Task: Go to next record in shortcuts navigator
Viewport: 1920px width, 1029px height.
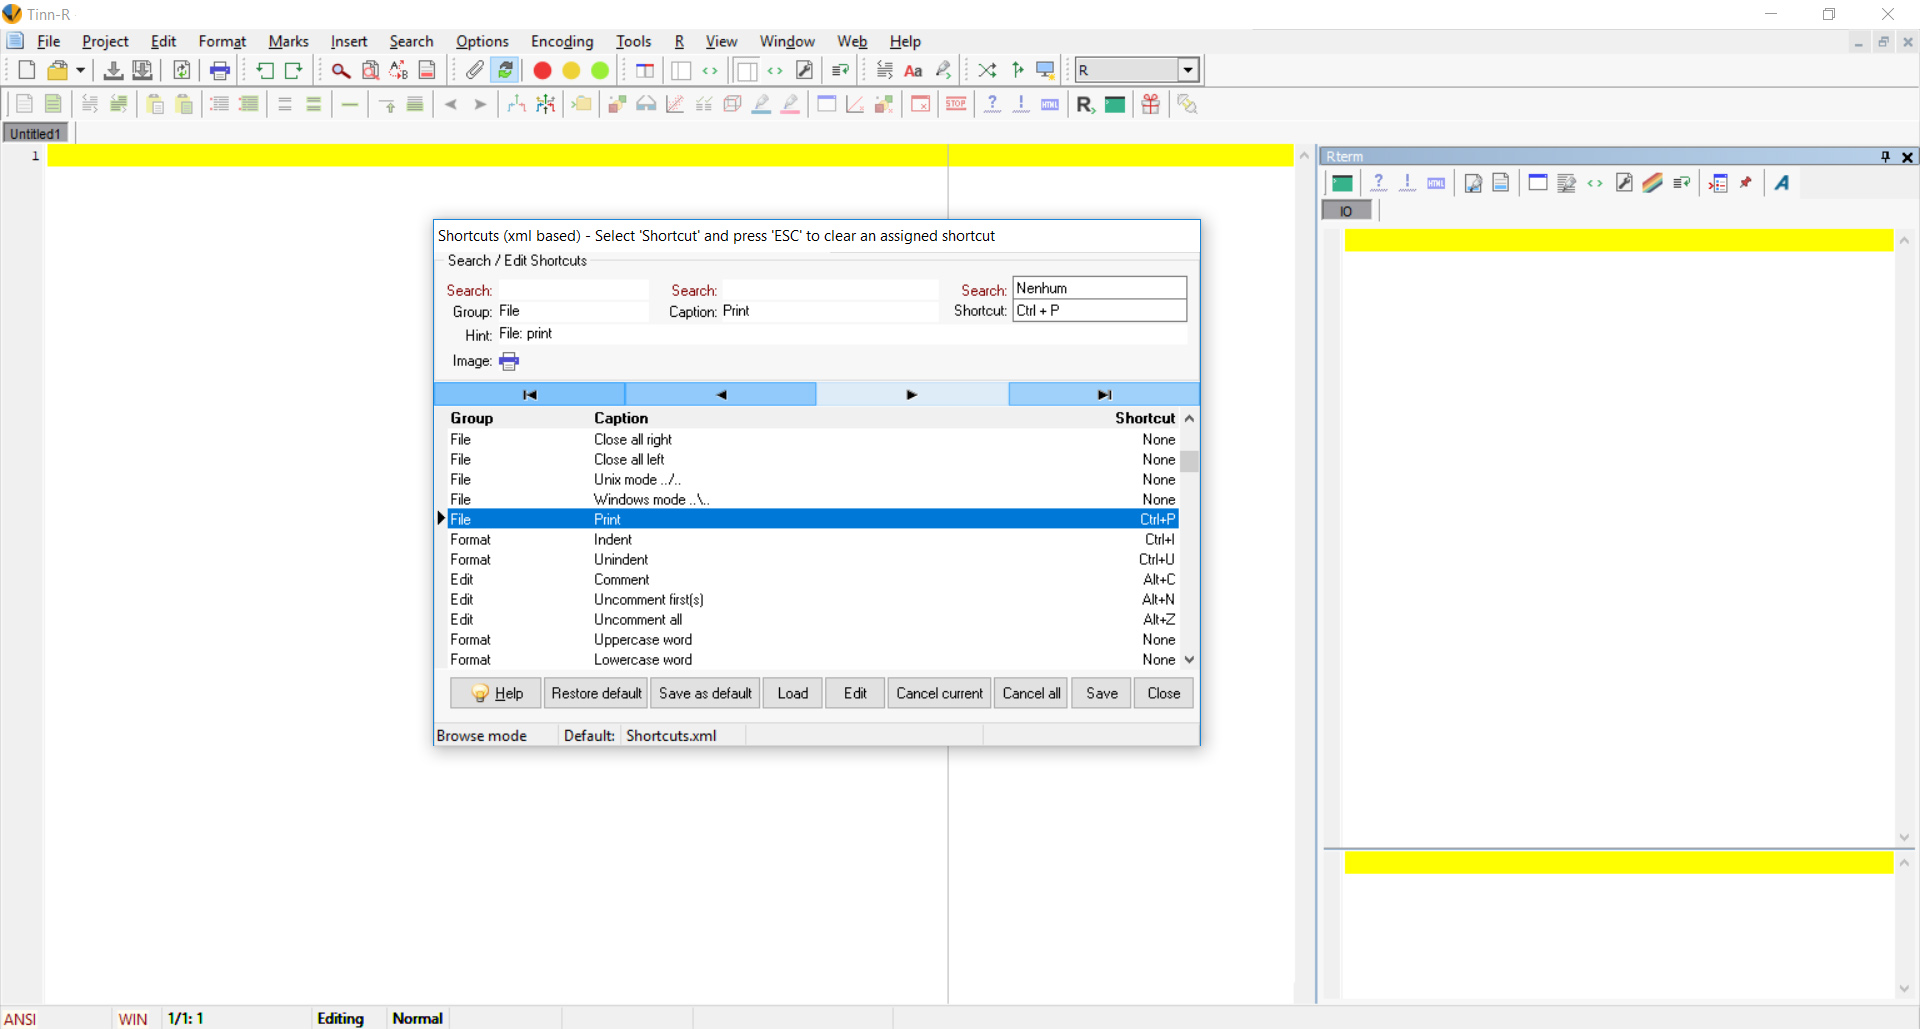Action: point(912,394)
